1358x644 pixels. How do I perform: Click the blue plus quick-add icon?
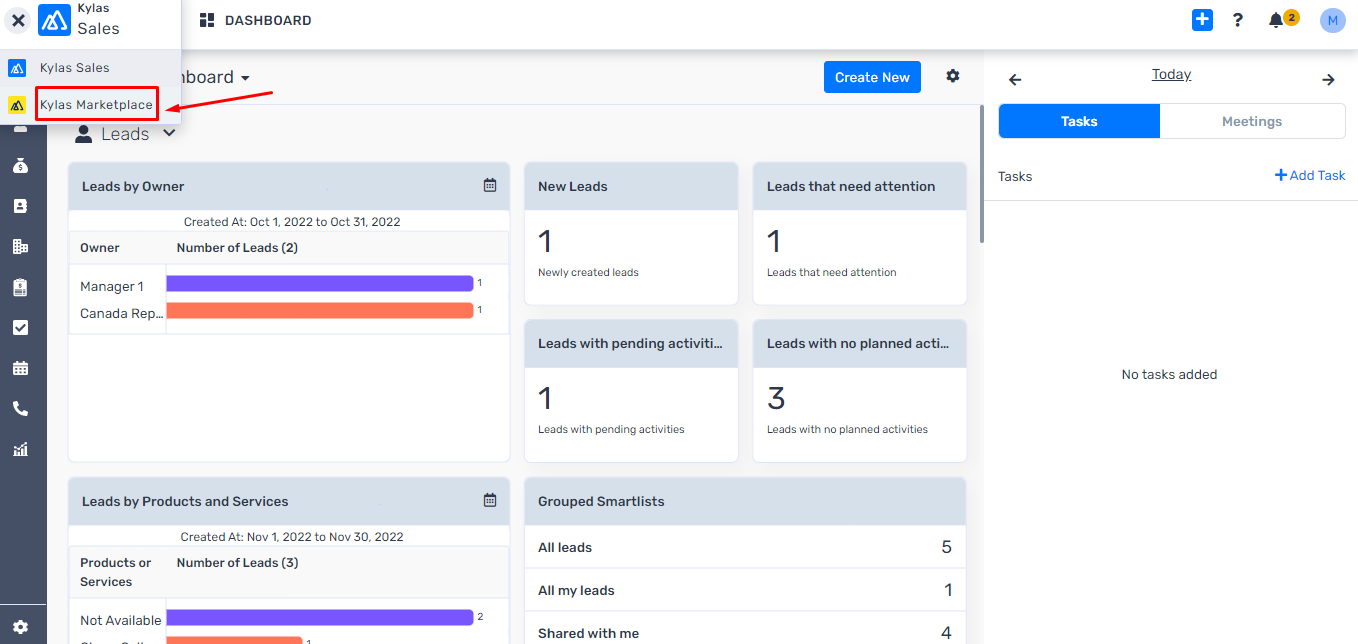click(x=1202, y=20)
